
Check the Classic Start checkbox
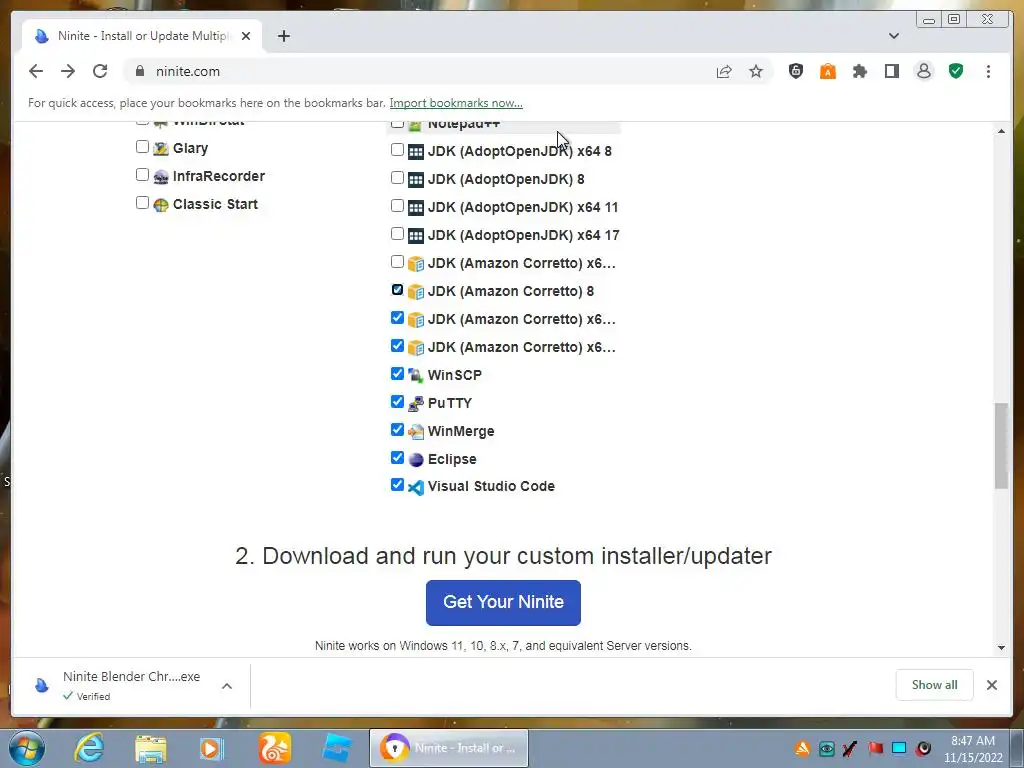point(142,203)
